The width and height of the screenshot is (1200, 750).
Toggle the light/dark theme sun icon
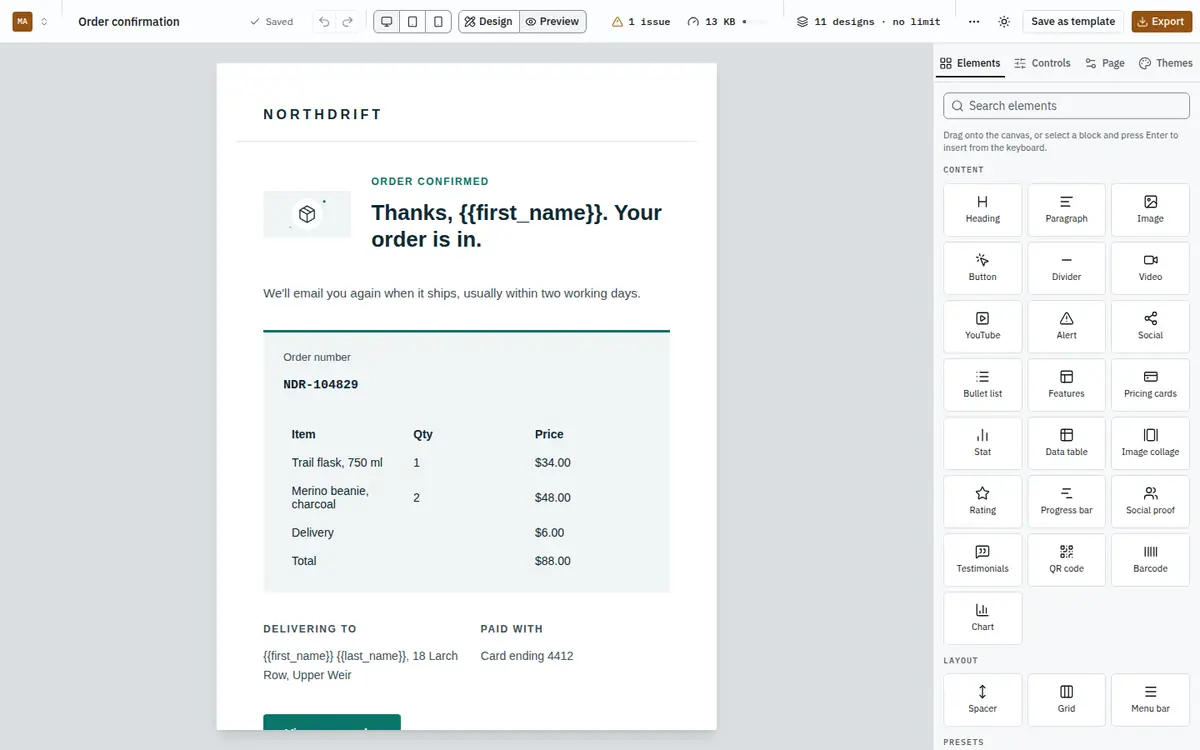[1004, 21]
